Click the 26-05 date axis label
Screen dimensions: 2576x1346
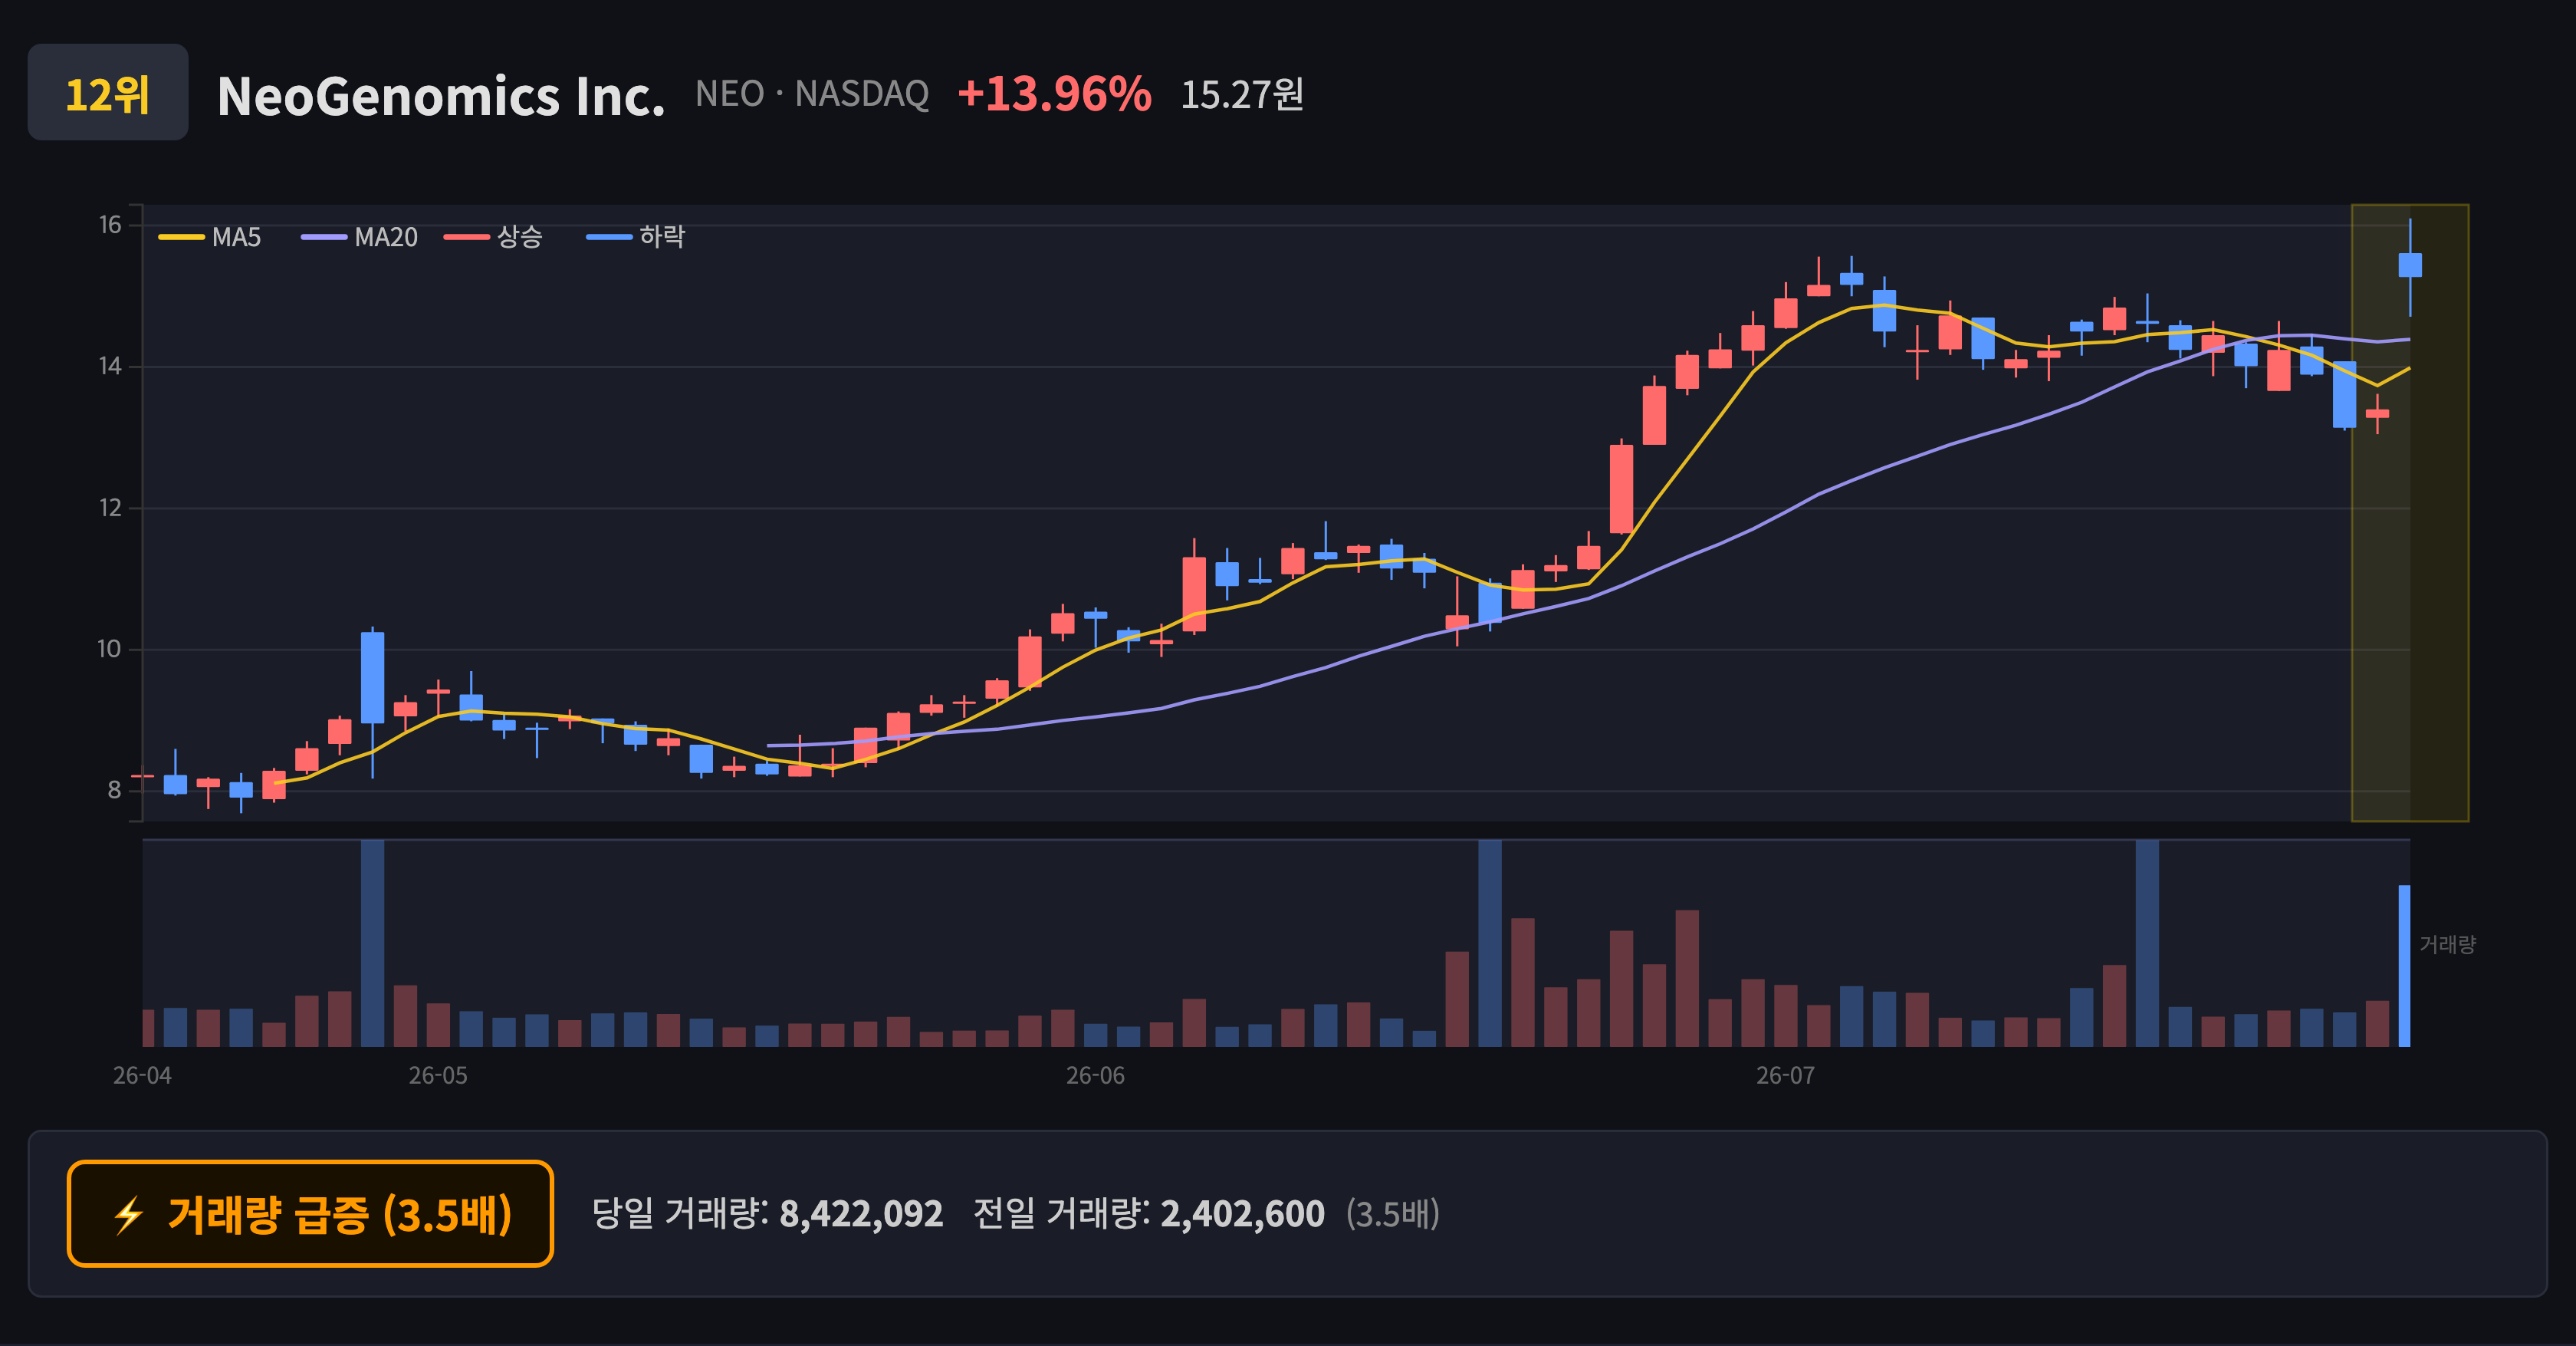438,1076
